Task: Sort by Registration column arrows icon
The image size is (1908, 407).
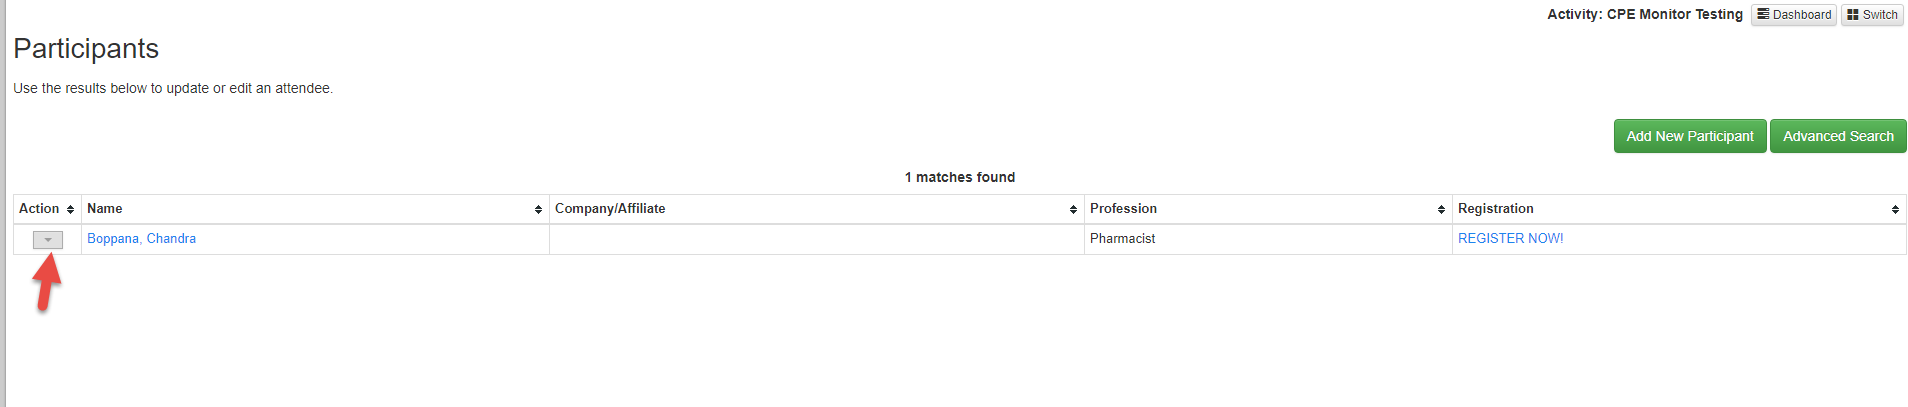Action: tap(1895, 209)
